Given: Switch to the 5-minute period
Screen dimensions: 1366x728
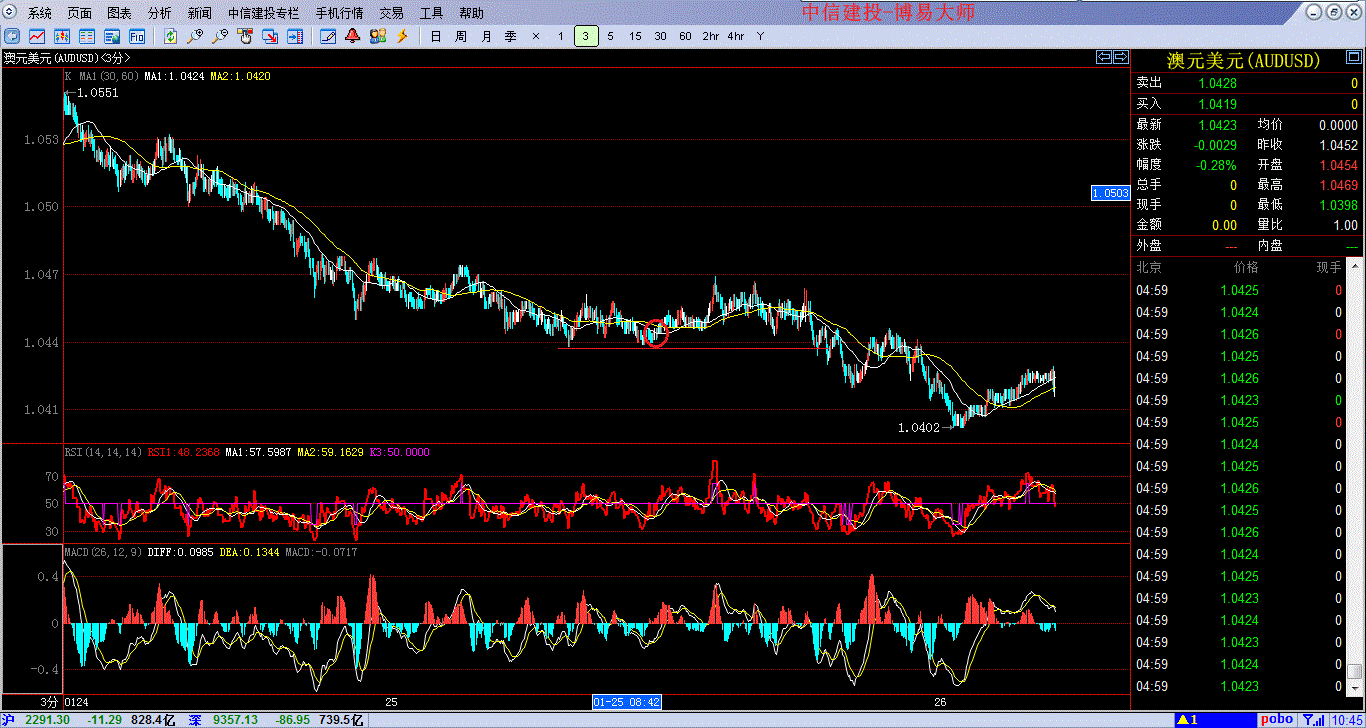Looking at the screenshot, I should pyautogui.click(x=610, y=36).
